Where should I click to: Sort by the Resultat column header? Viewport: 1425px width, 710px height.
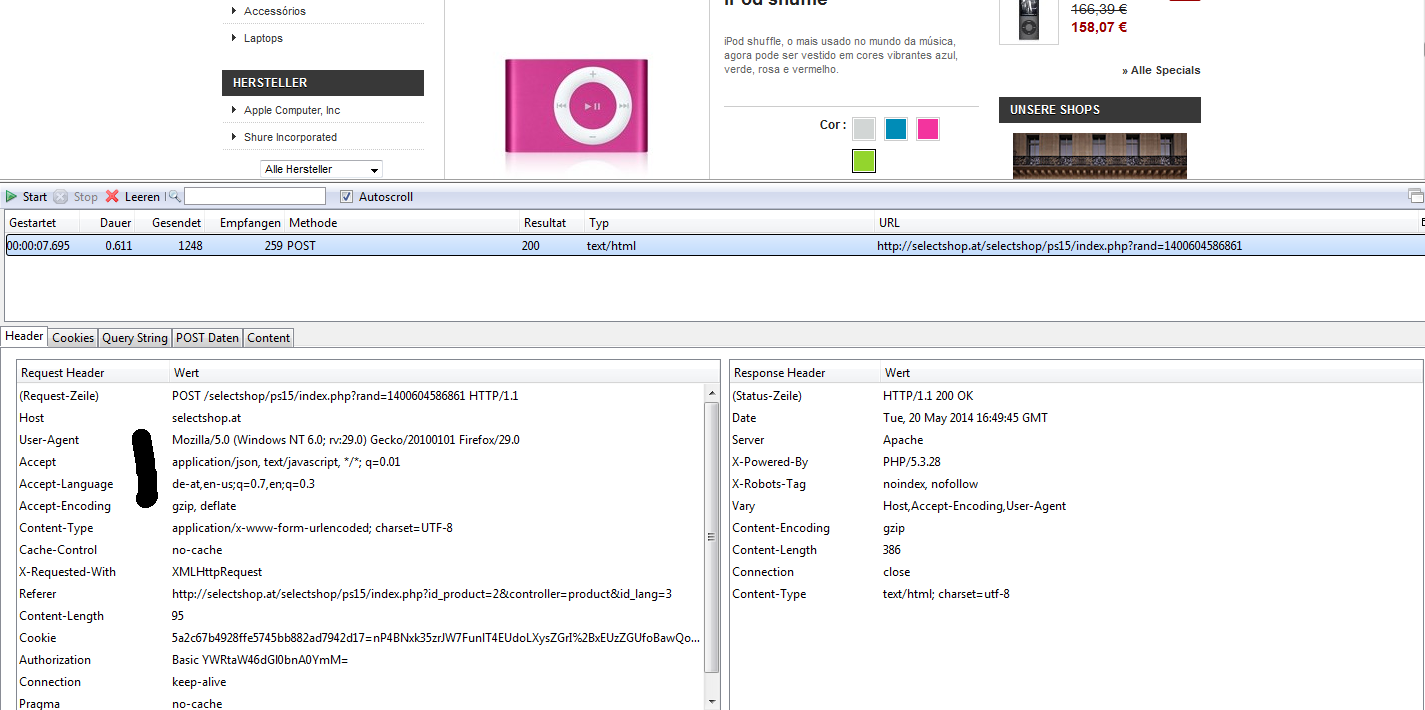pos(552,223)
